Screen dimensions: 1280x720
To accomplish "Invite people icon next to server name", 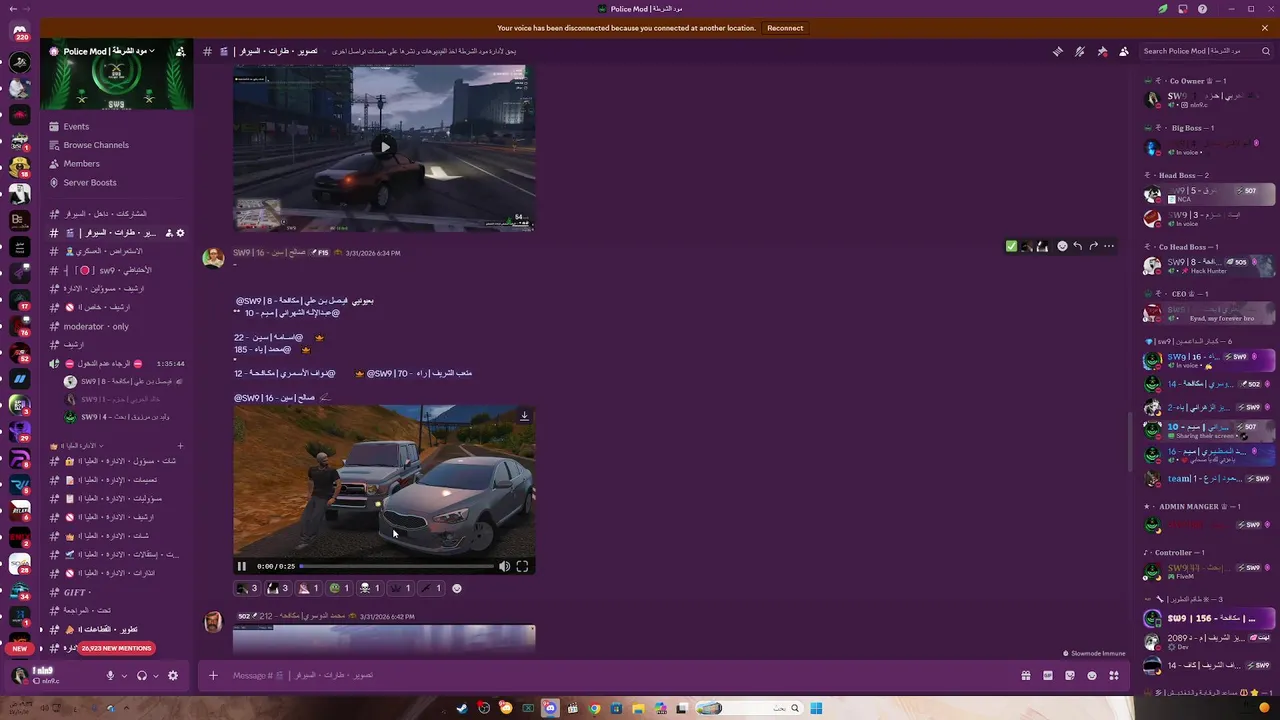I will click(181, 51).
